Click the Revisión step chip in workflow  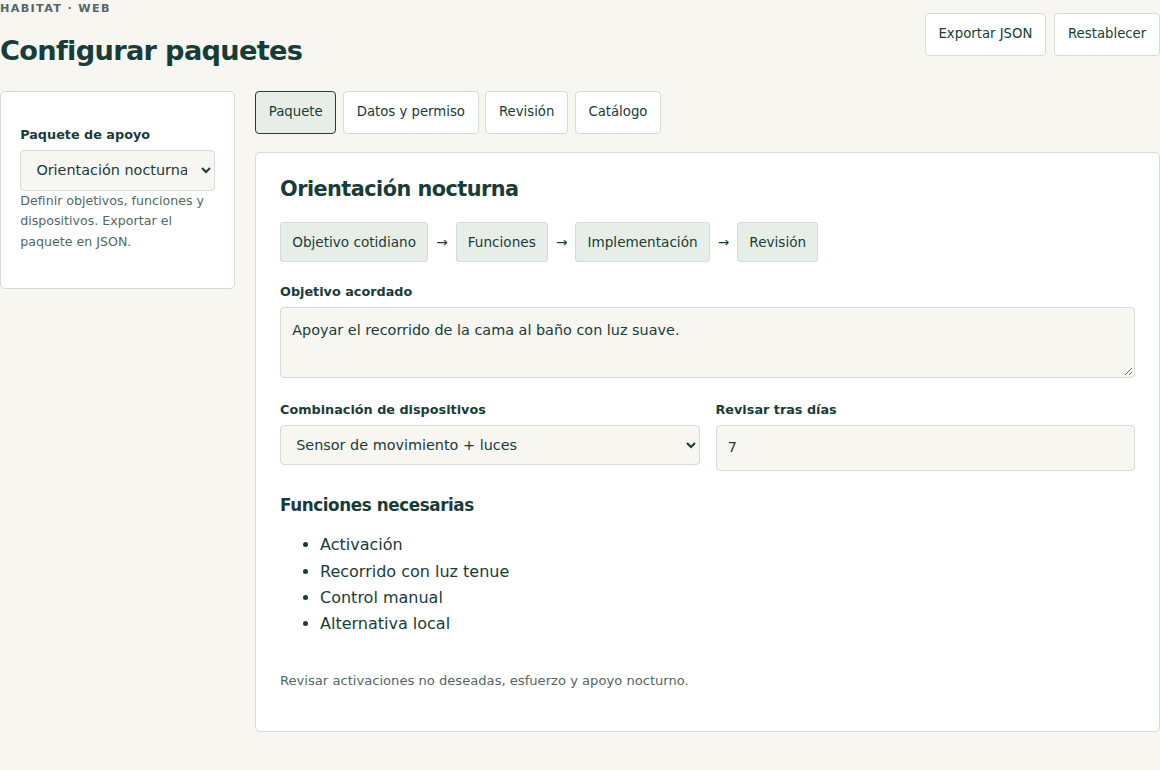[778, 242]
